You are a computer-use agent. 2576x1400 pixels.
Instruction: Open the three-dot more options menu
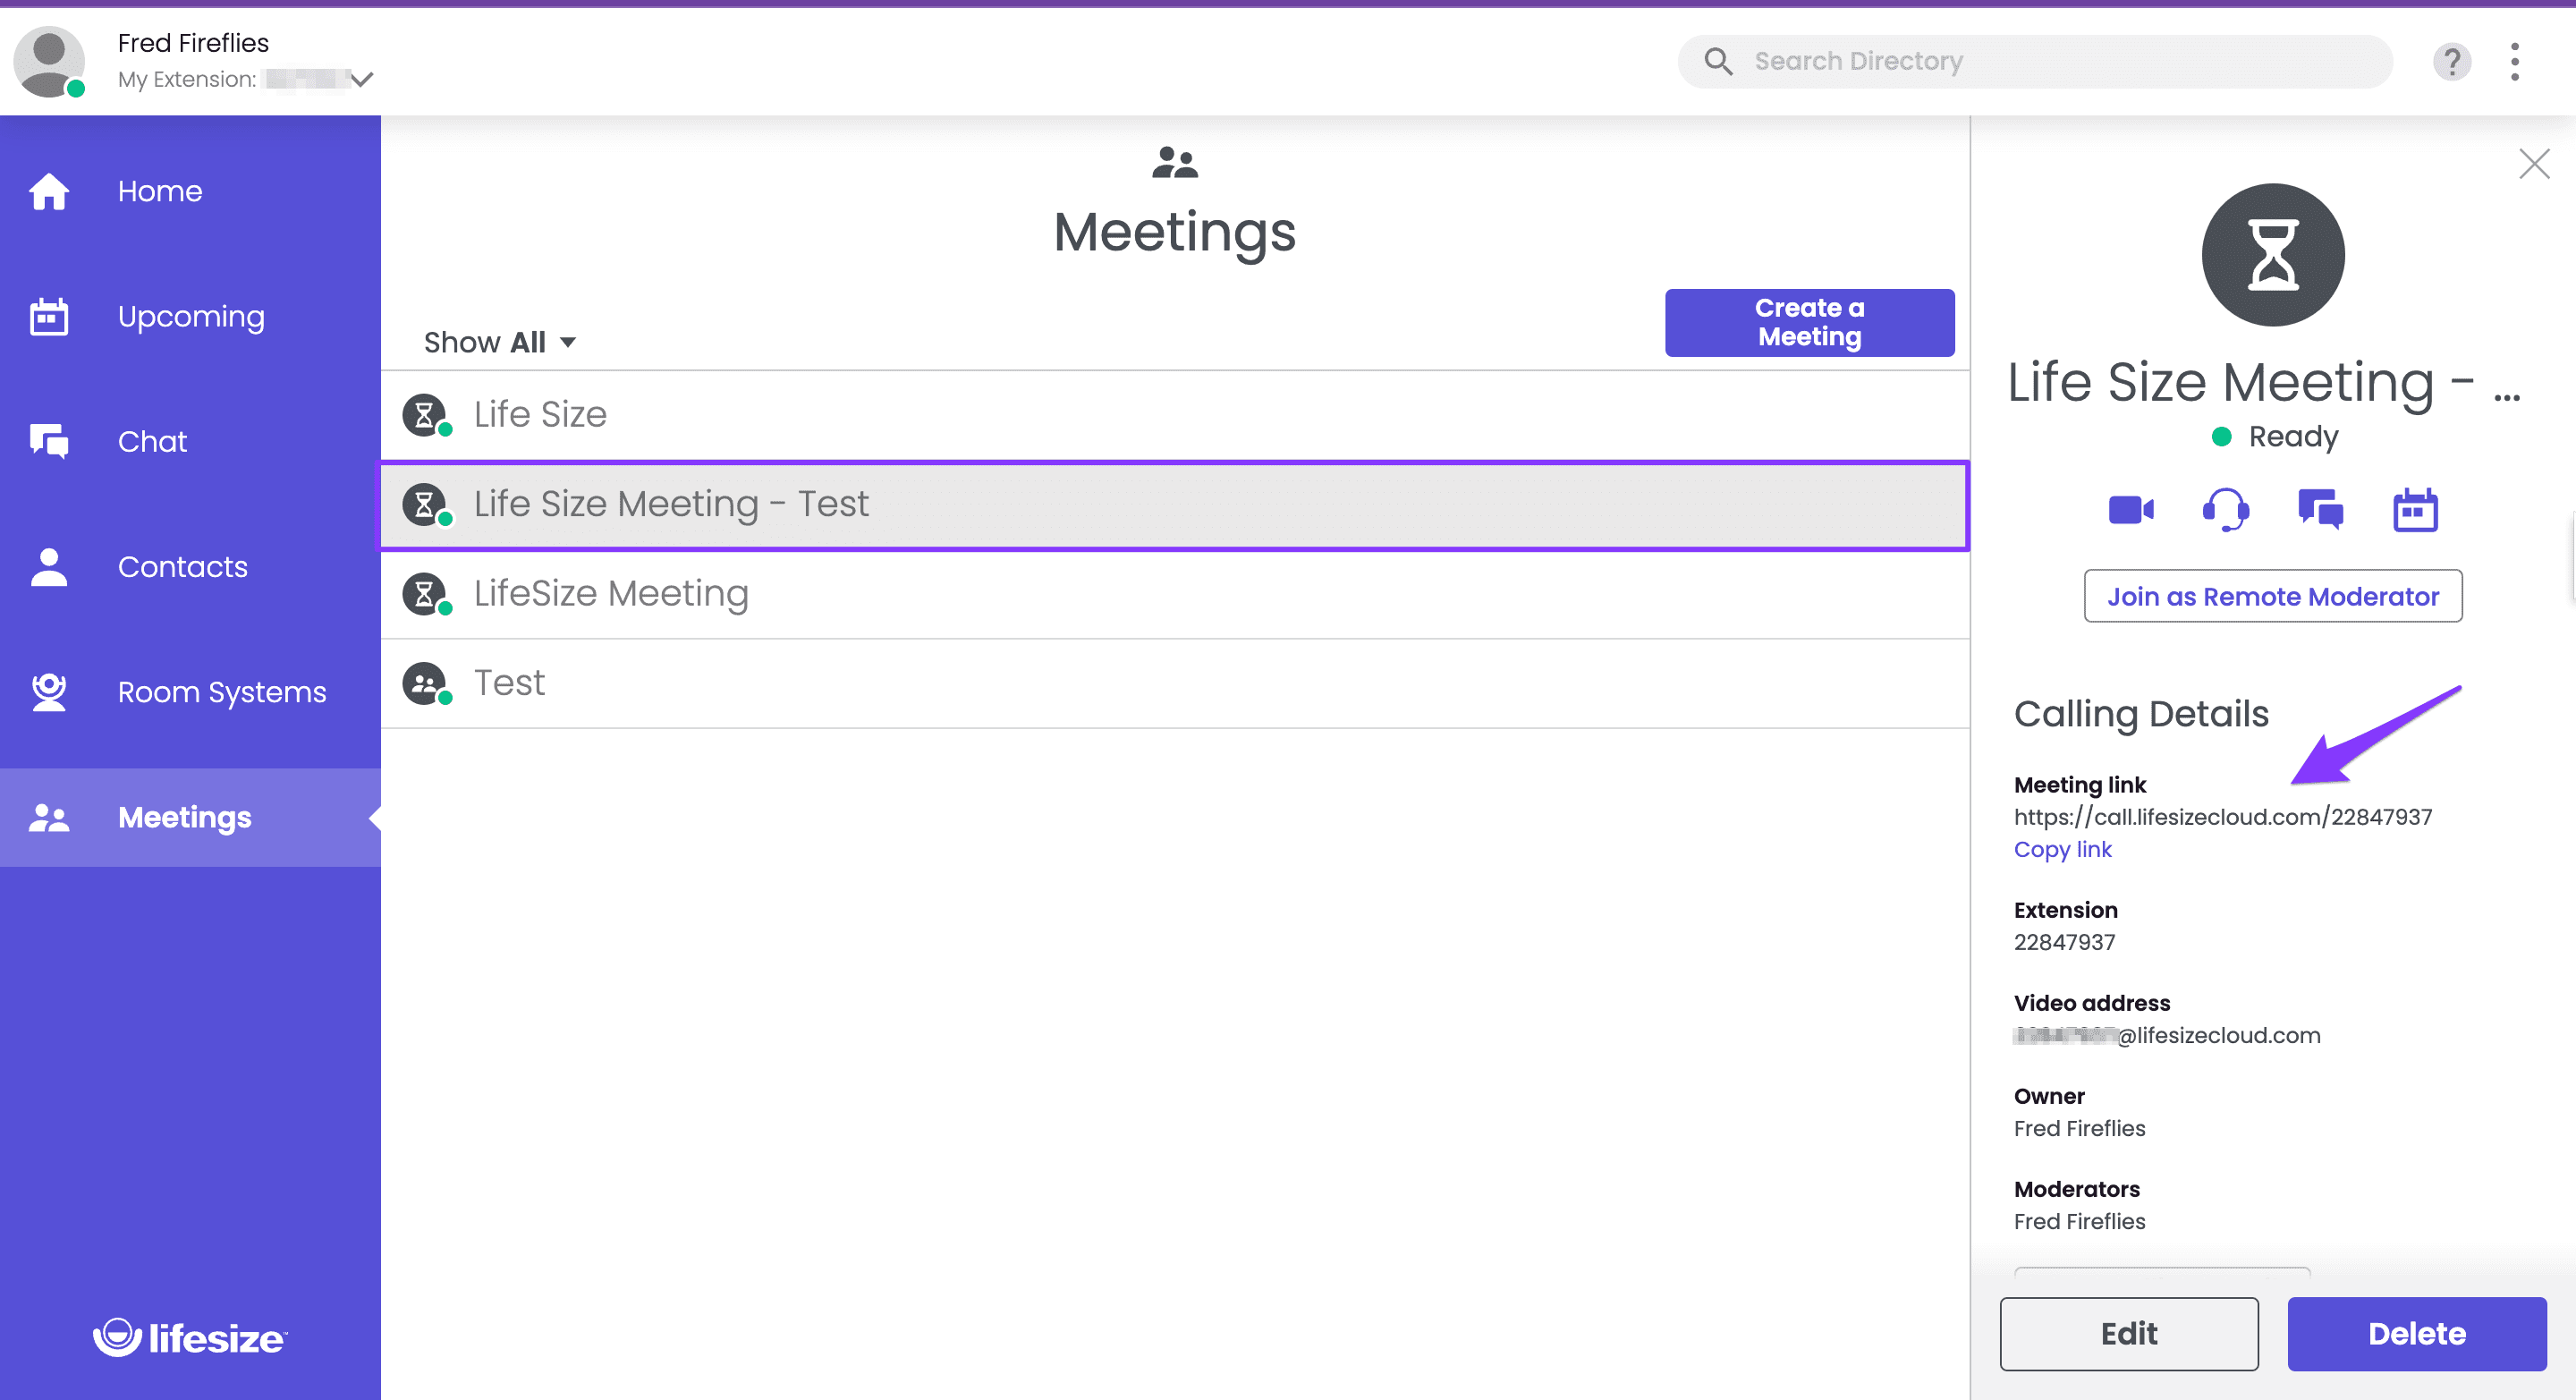point(2514,61)
